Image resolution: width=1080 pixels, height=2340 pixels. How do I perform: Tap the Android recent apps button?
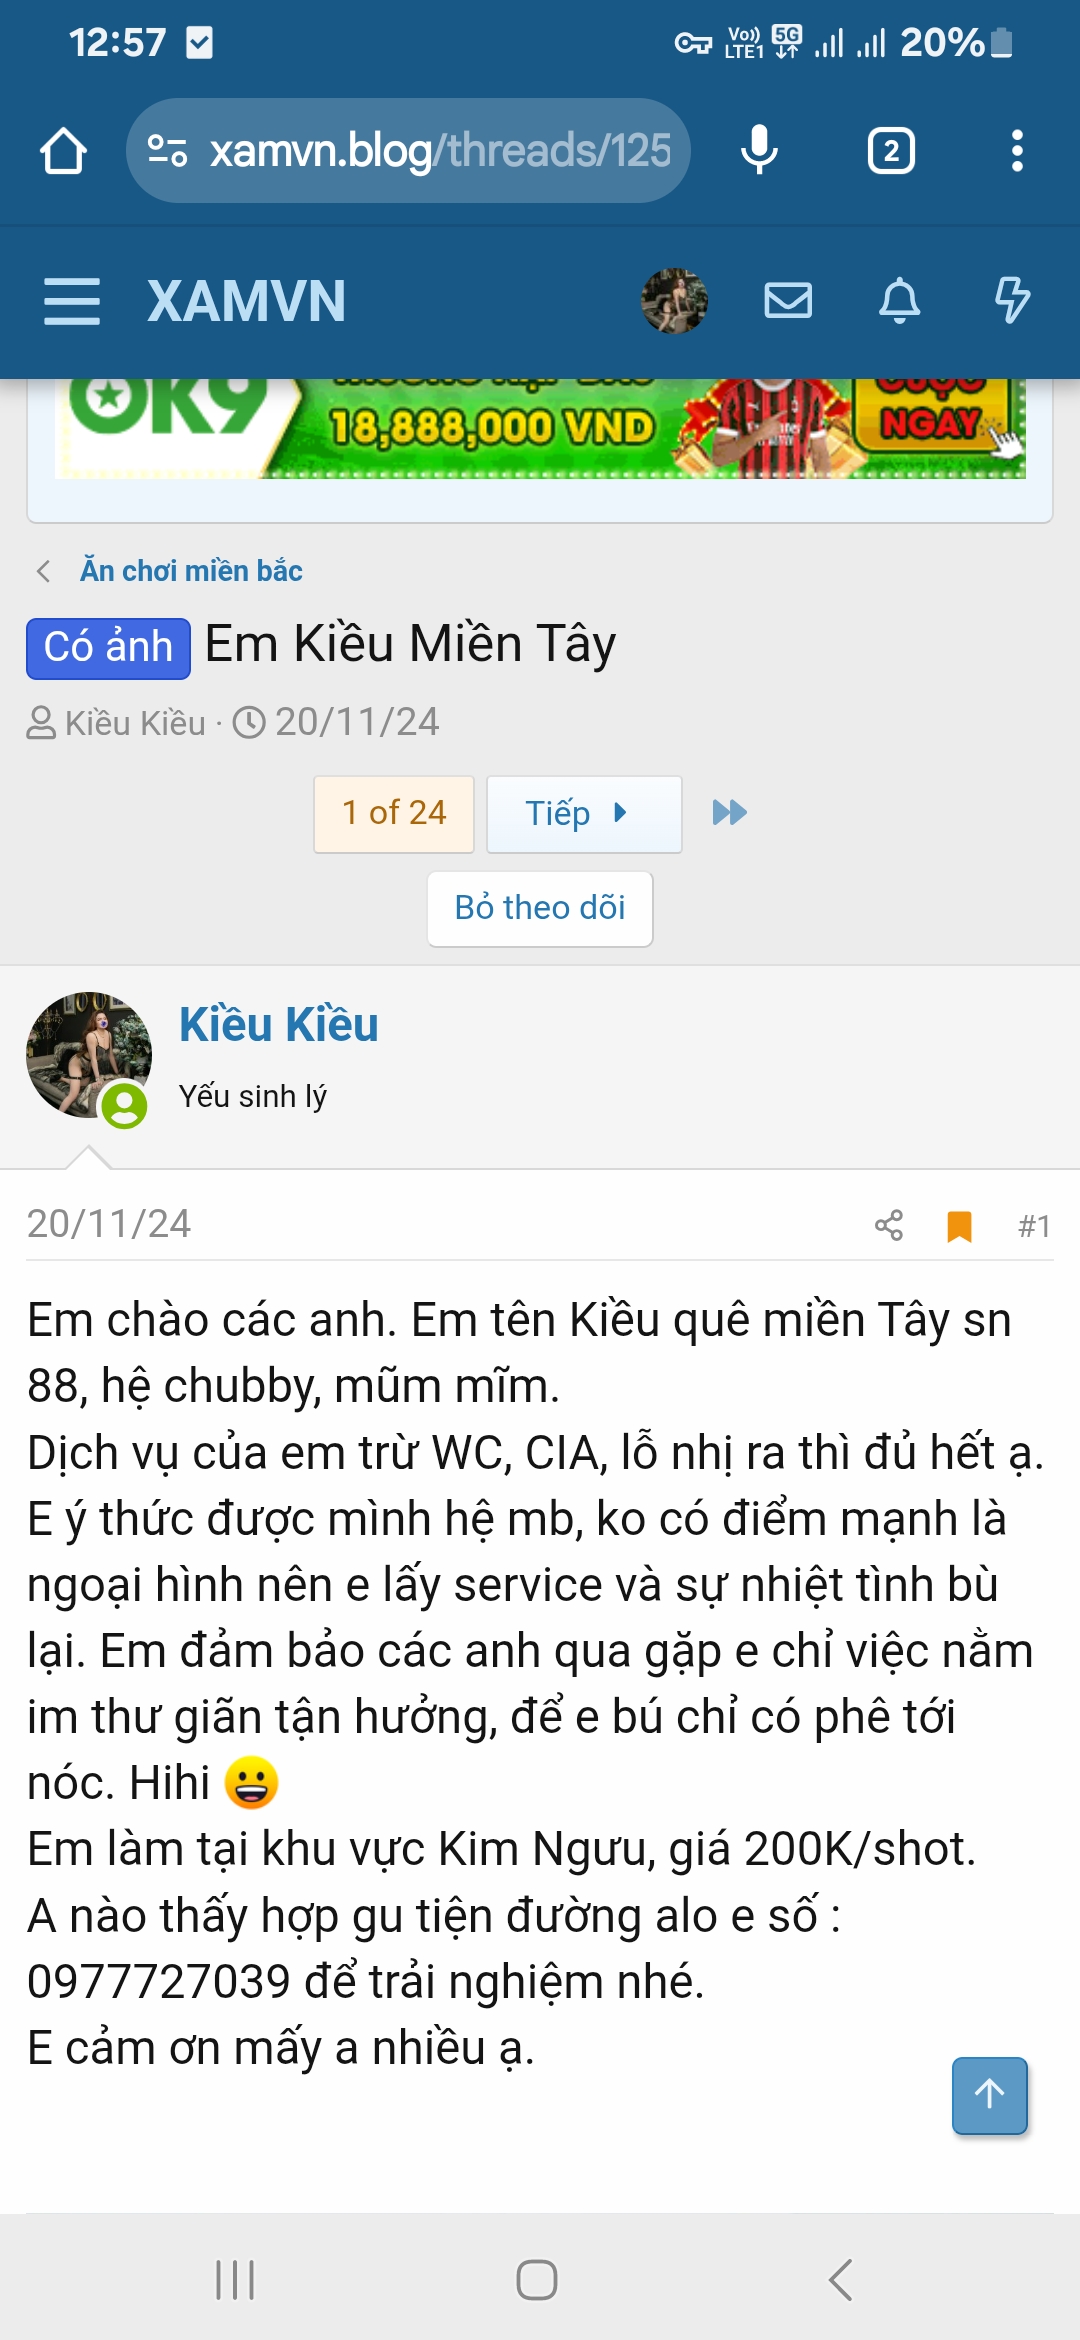235,2280
